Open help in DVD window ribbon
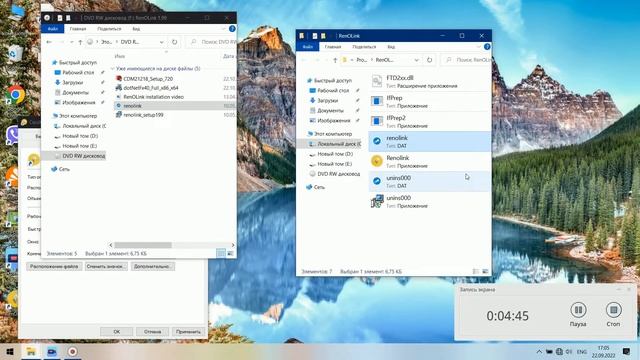Screen dimensions: 640x360 pyautogui.click(x=232, y=29)
